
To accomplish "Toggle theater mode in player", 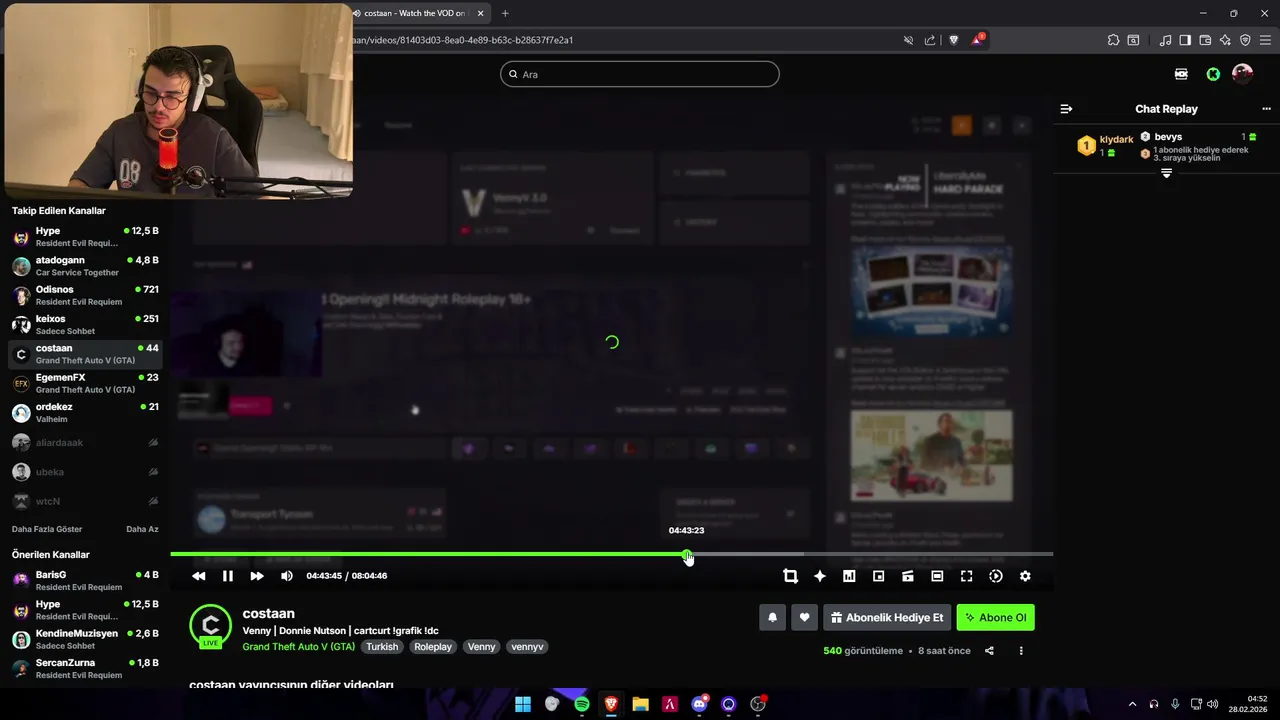I will pos(937,576).
